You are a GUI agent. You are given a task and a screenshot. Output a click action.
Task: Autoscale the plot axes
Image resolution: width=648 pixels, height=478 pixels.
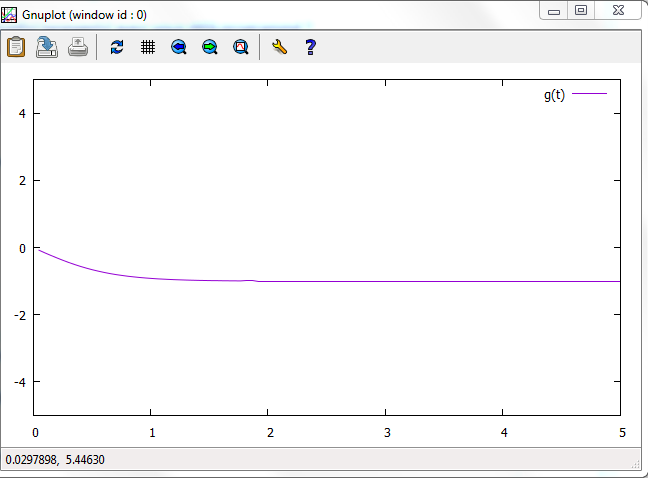pos(241,47)
